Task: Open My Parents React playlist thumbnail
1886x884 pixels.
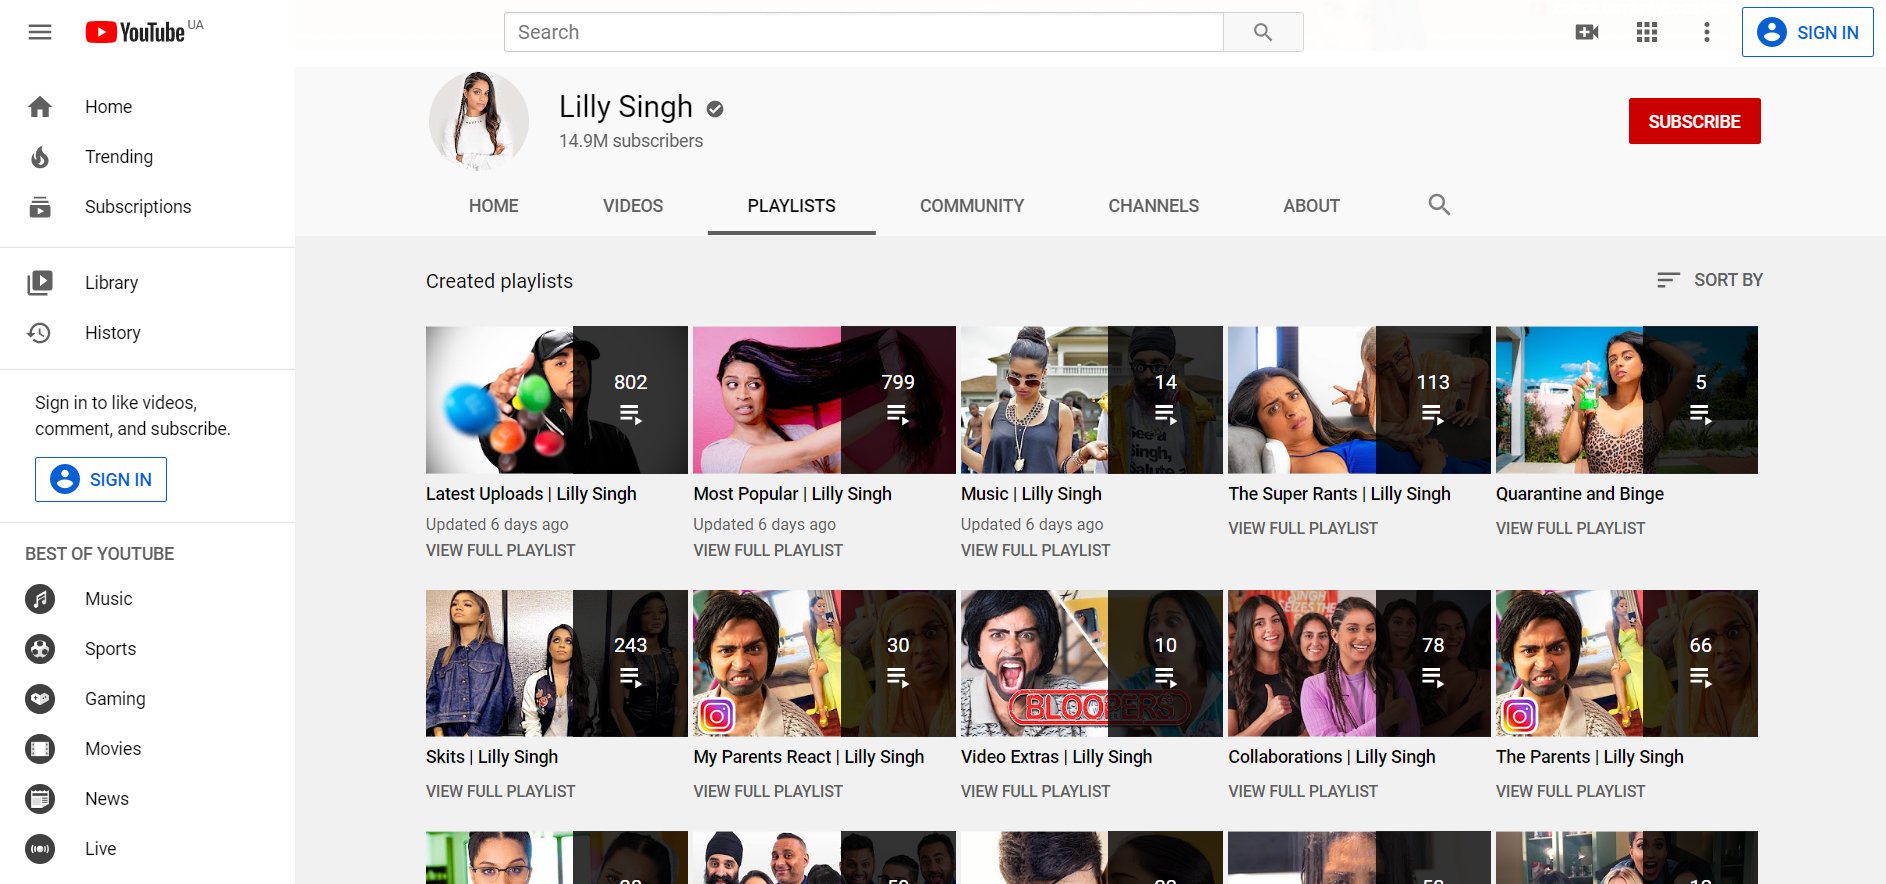Action: 824,663
